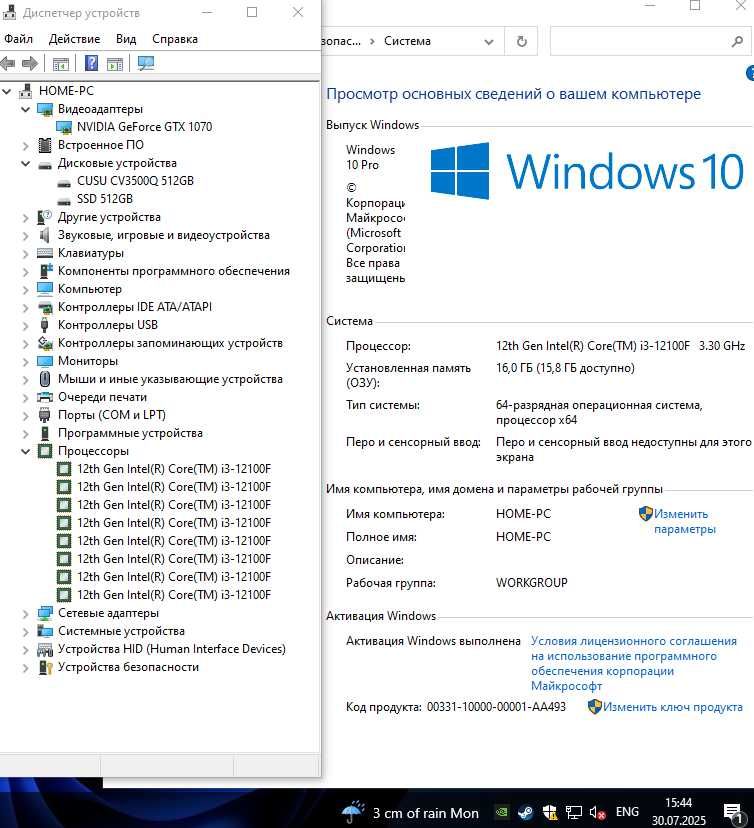
Task: Click the Очереди печати printer icon
Action: [x=45, y=397]
